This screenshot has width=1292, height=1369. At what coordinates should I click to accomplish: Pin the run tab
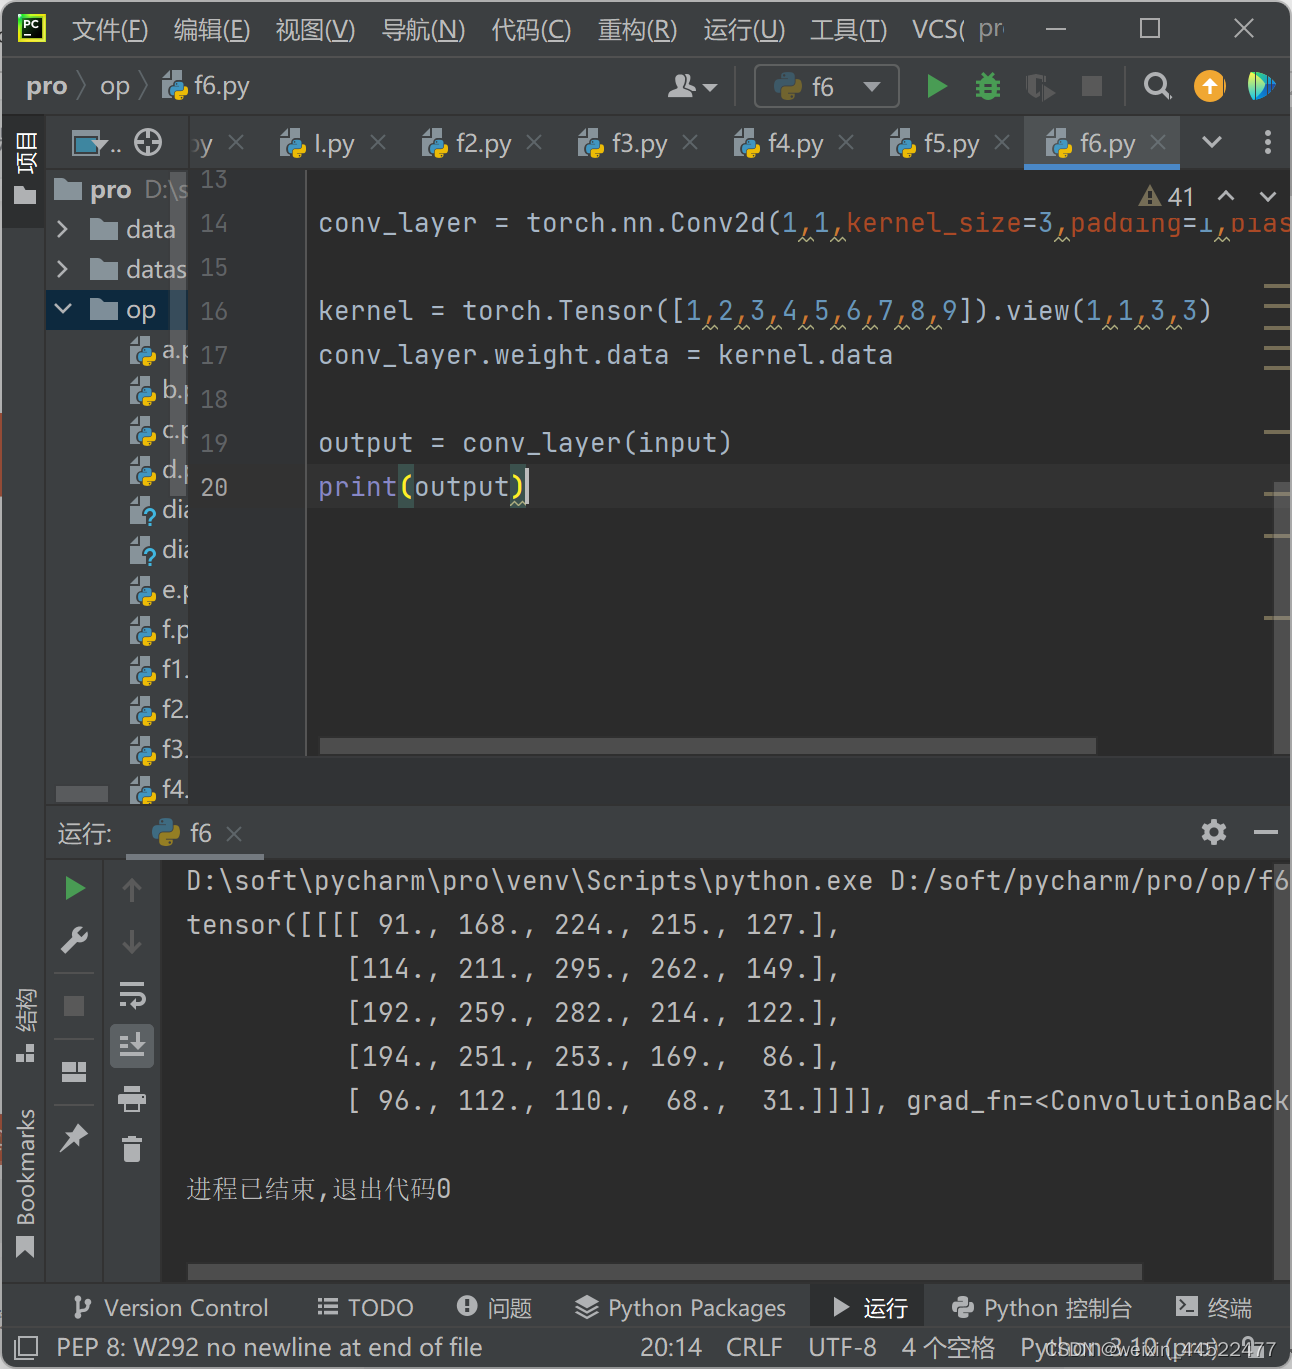74,1137
